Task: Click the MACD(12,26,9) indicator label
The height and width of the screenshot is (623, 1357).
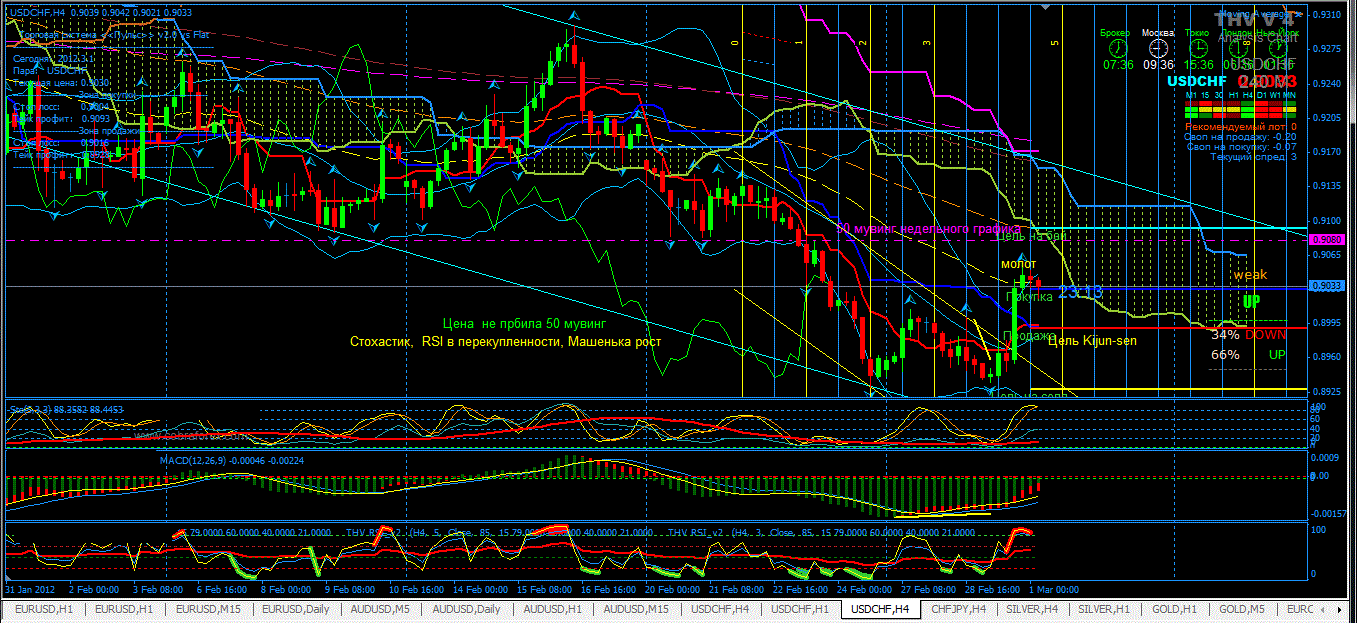Action: 216,460
